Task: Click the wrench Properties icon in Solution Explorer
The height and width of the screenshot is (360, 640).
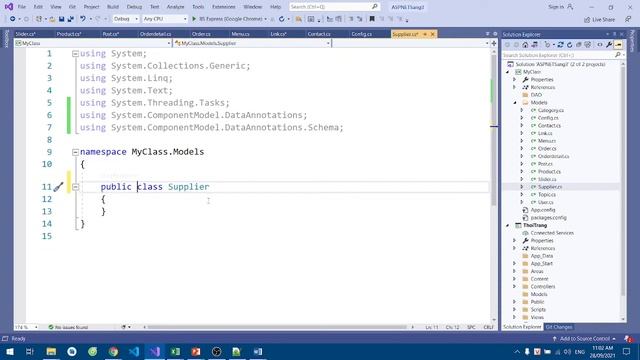Action: tap(609, 45)
